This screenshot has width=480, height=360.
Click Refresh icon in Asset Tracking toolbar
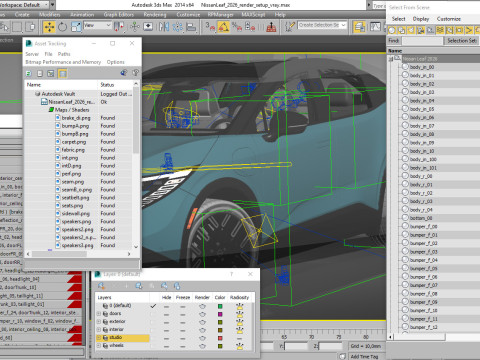[x=29, y=73]
